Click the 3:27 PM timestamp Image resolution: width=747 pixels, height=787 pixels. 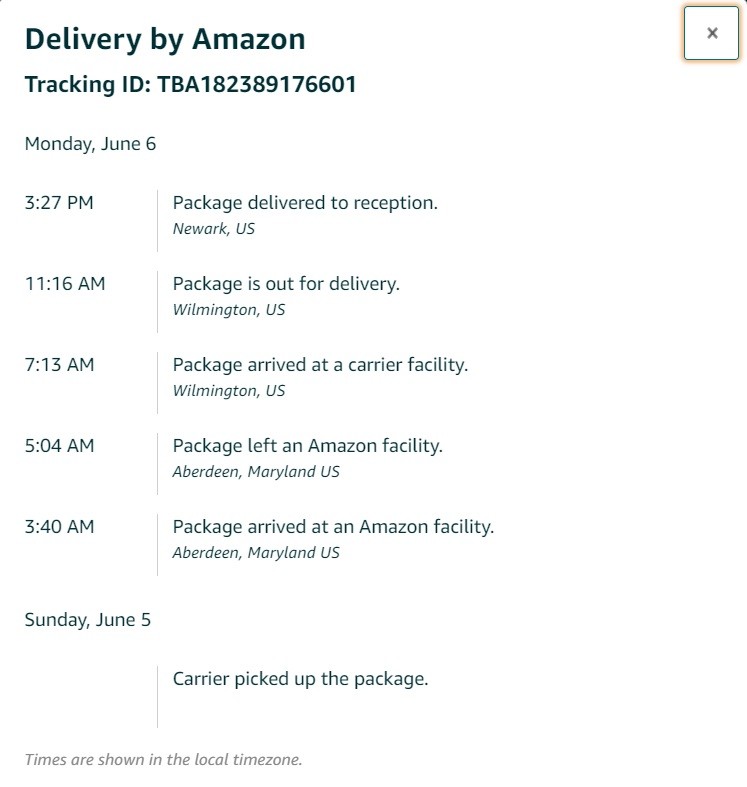[x=59, y=203]
